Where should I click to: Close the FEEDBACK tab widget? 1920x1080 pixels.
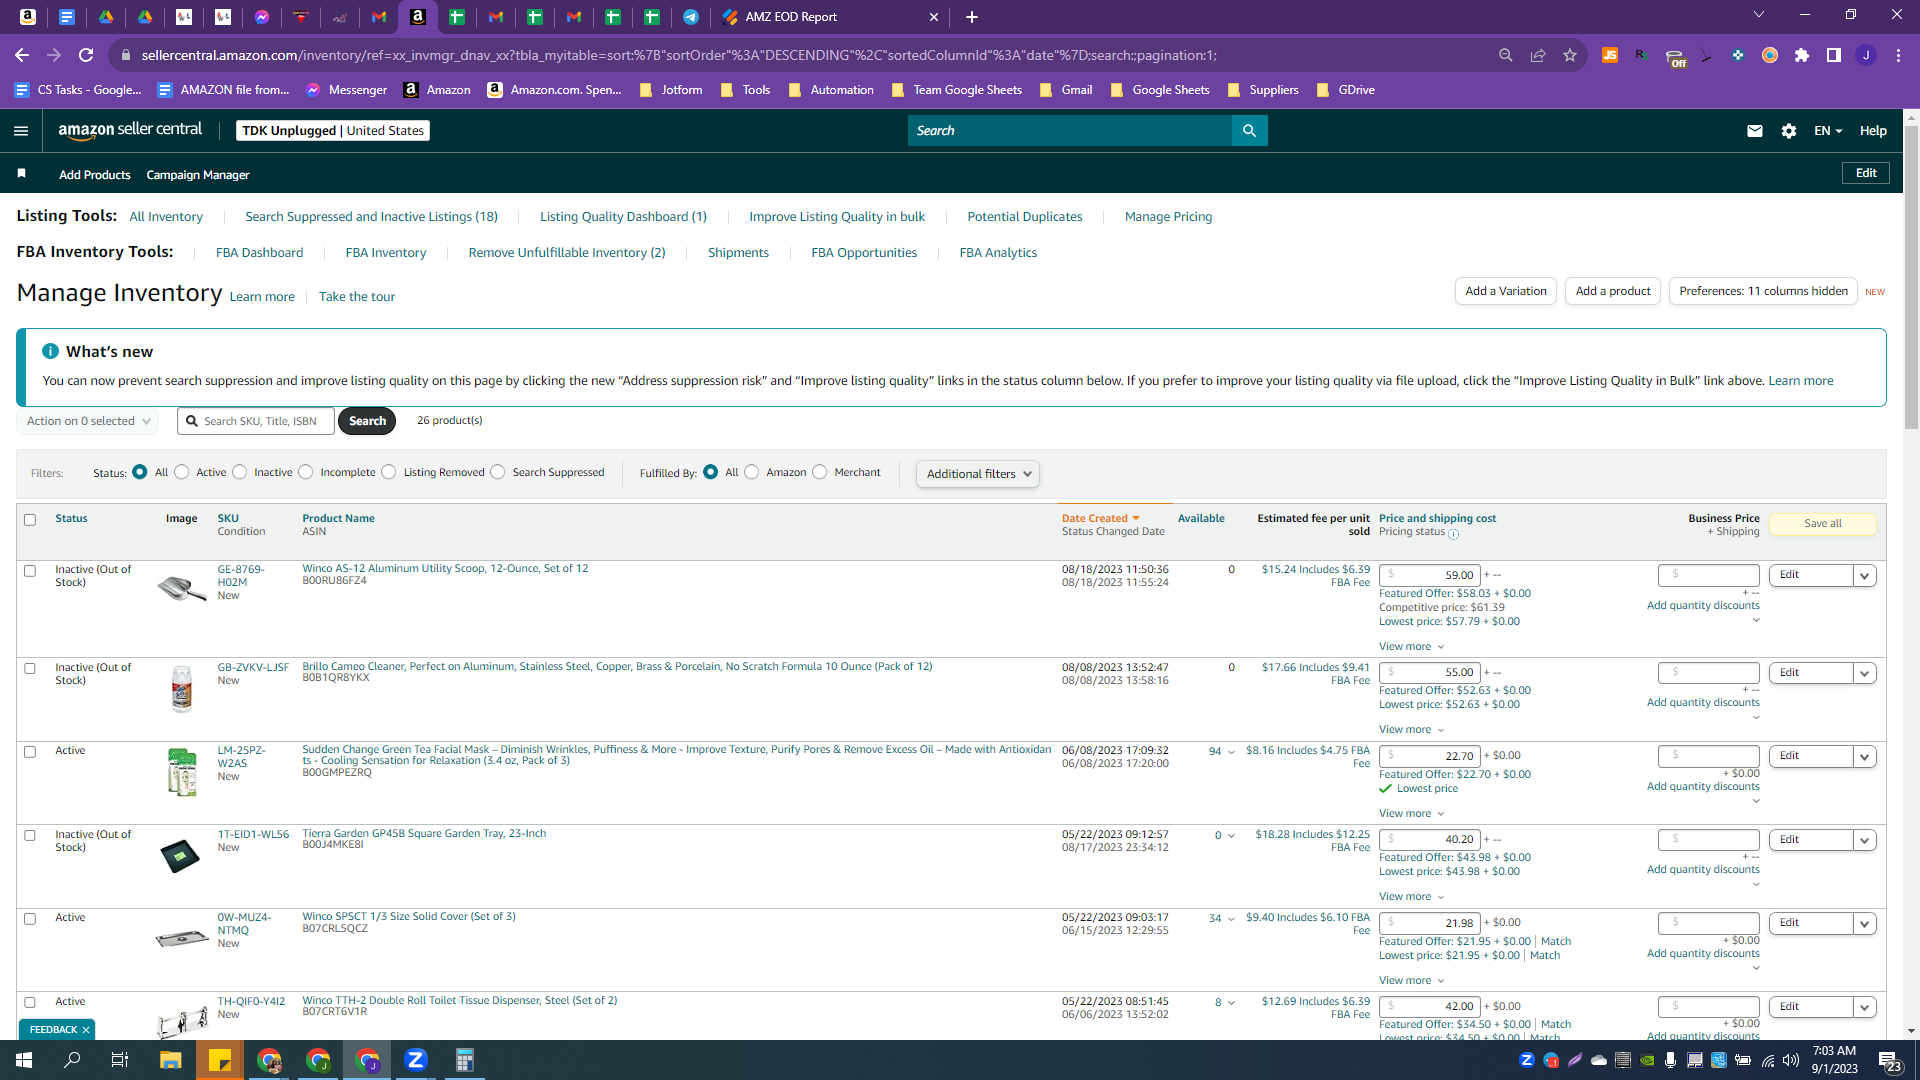(x=86, y=1030)
